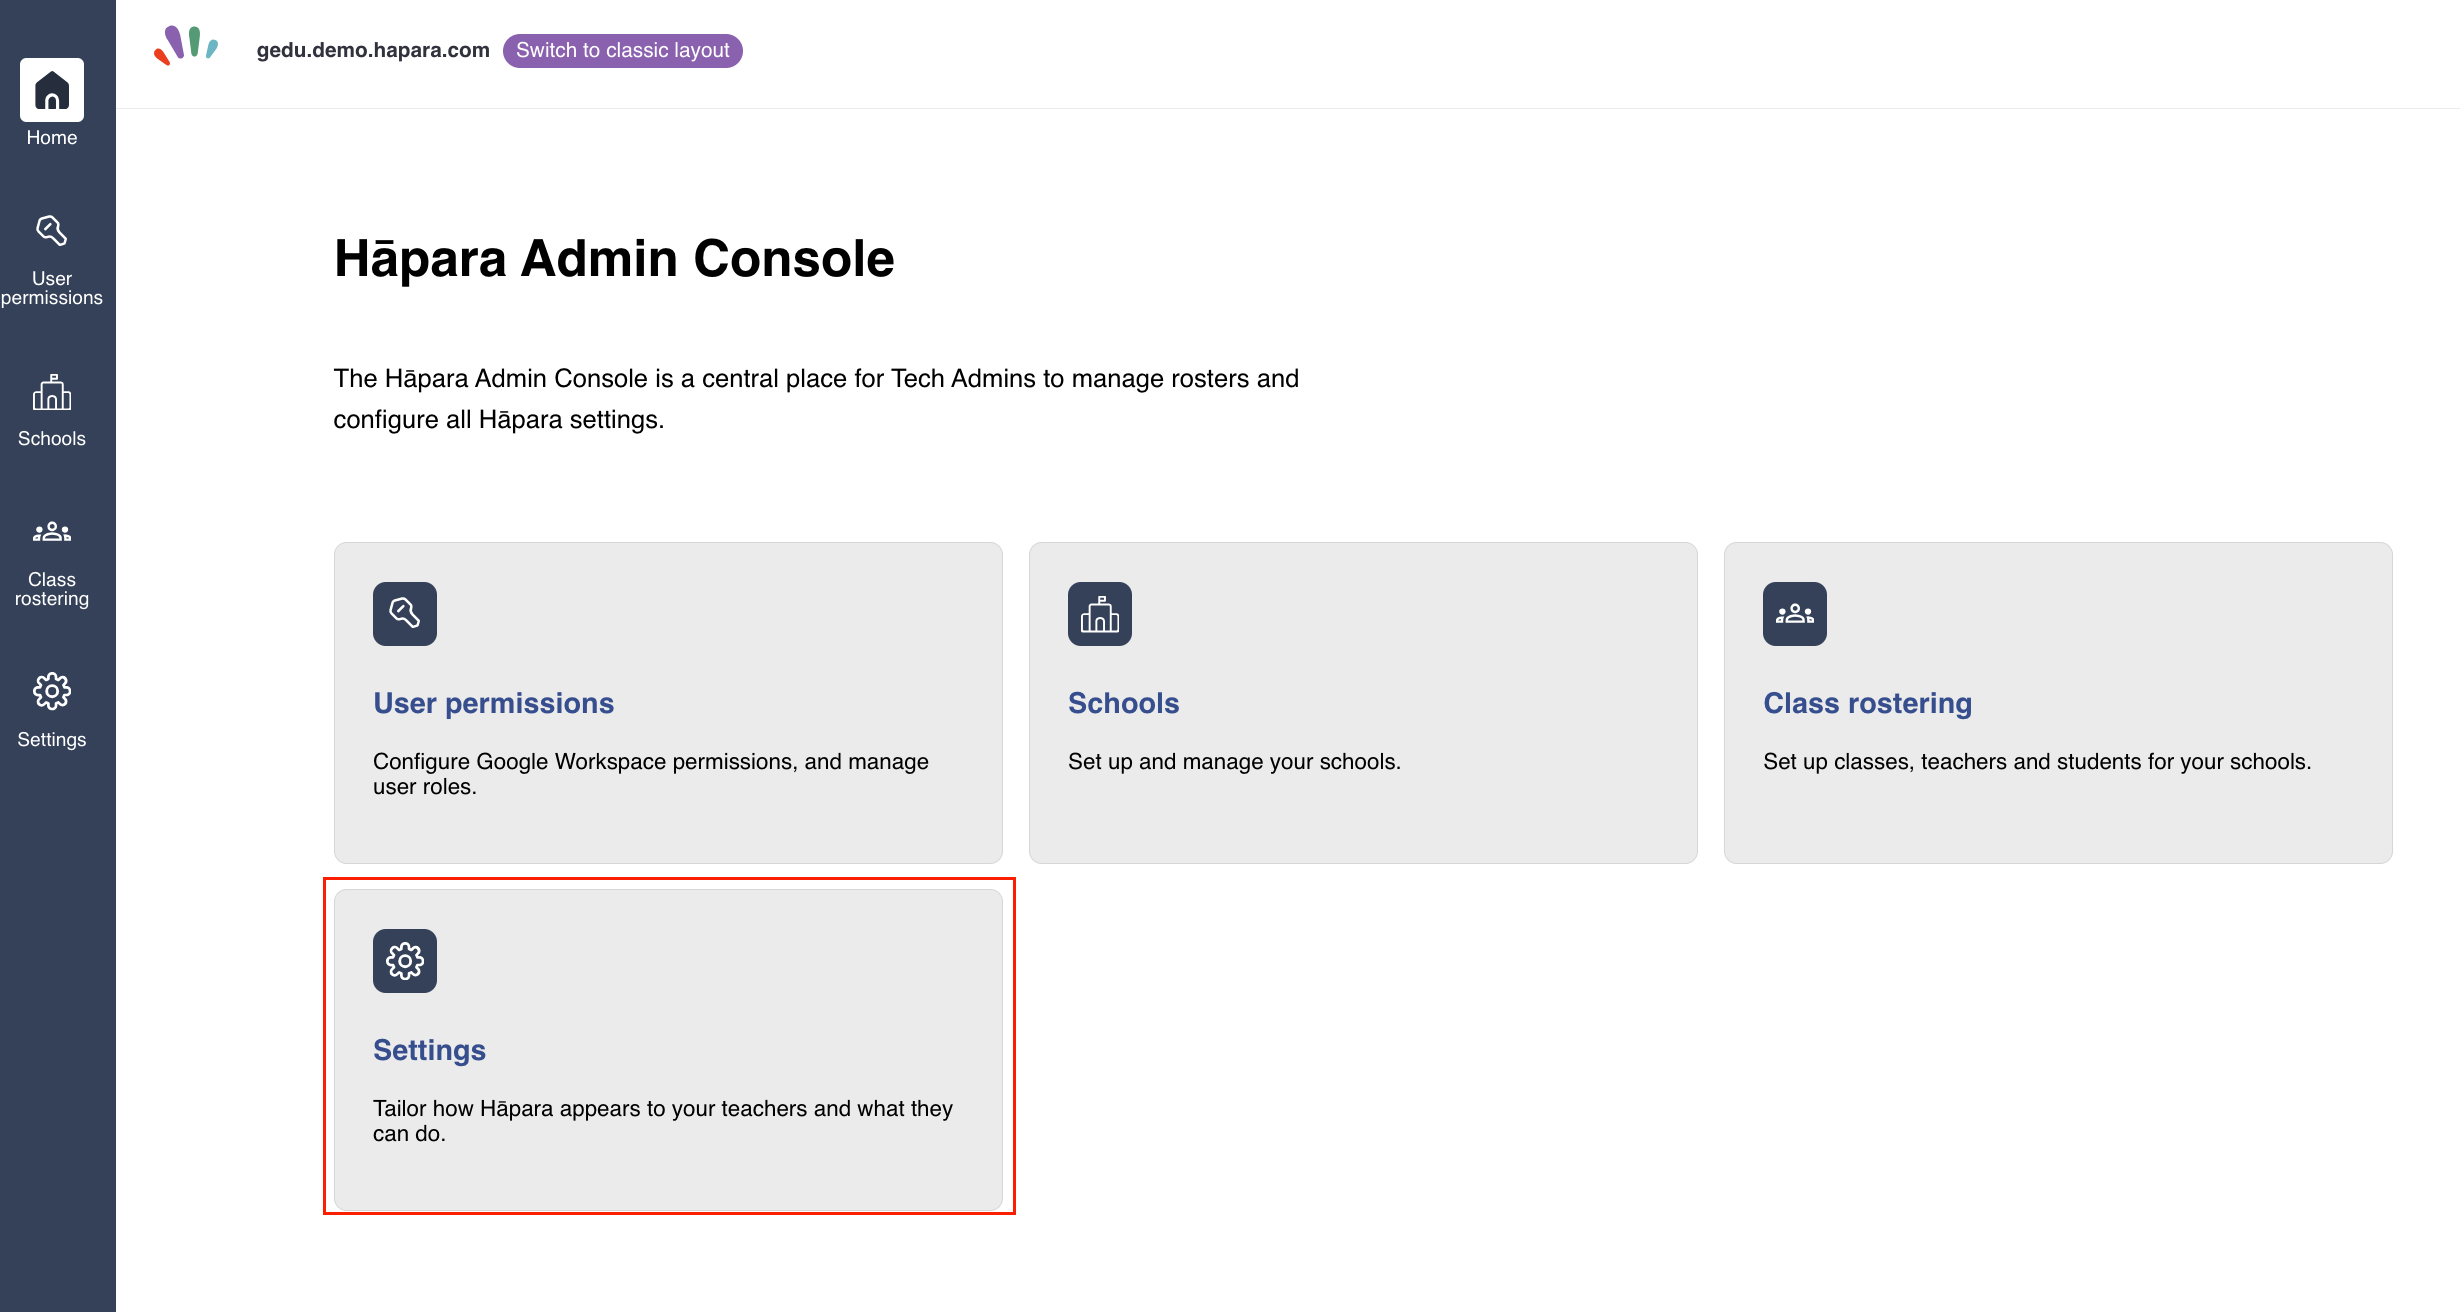Click building icon on Schools card
This screenshot has width=2460, height=1312.
pyautogui.click(x=1100, y=614)
